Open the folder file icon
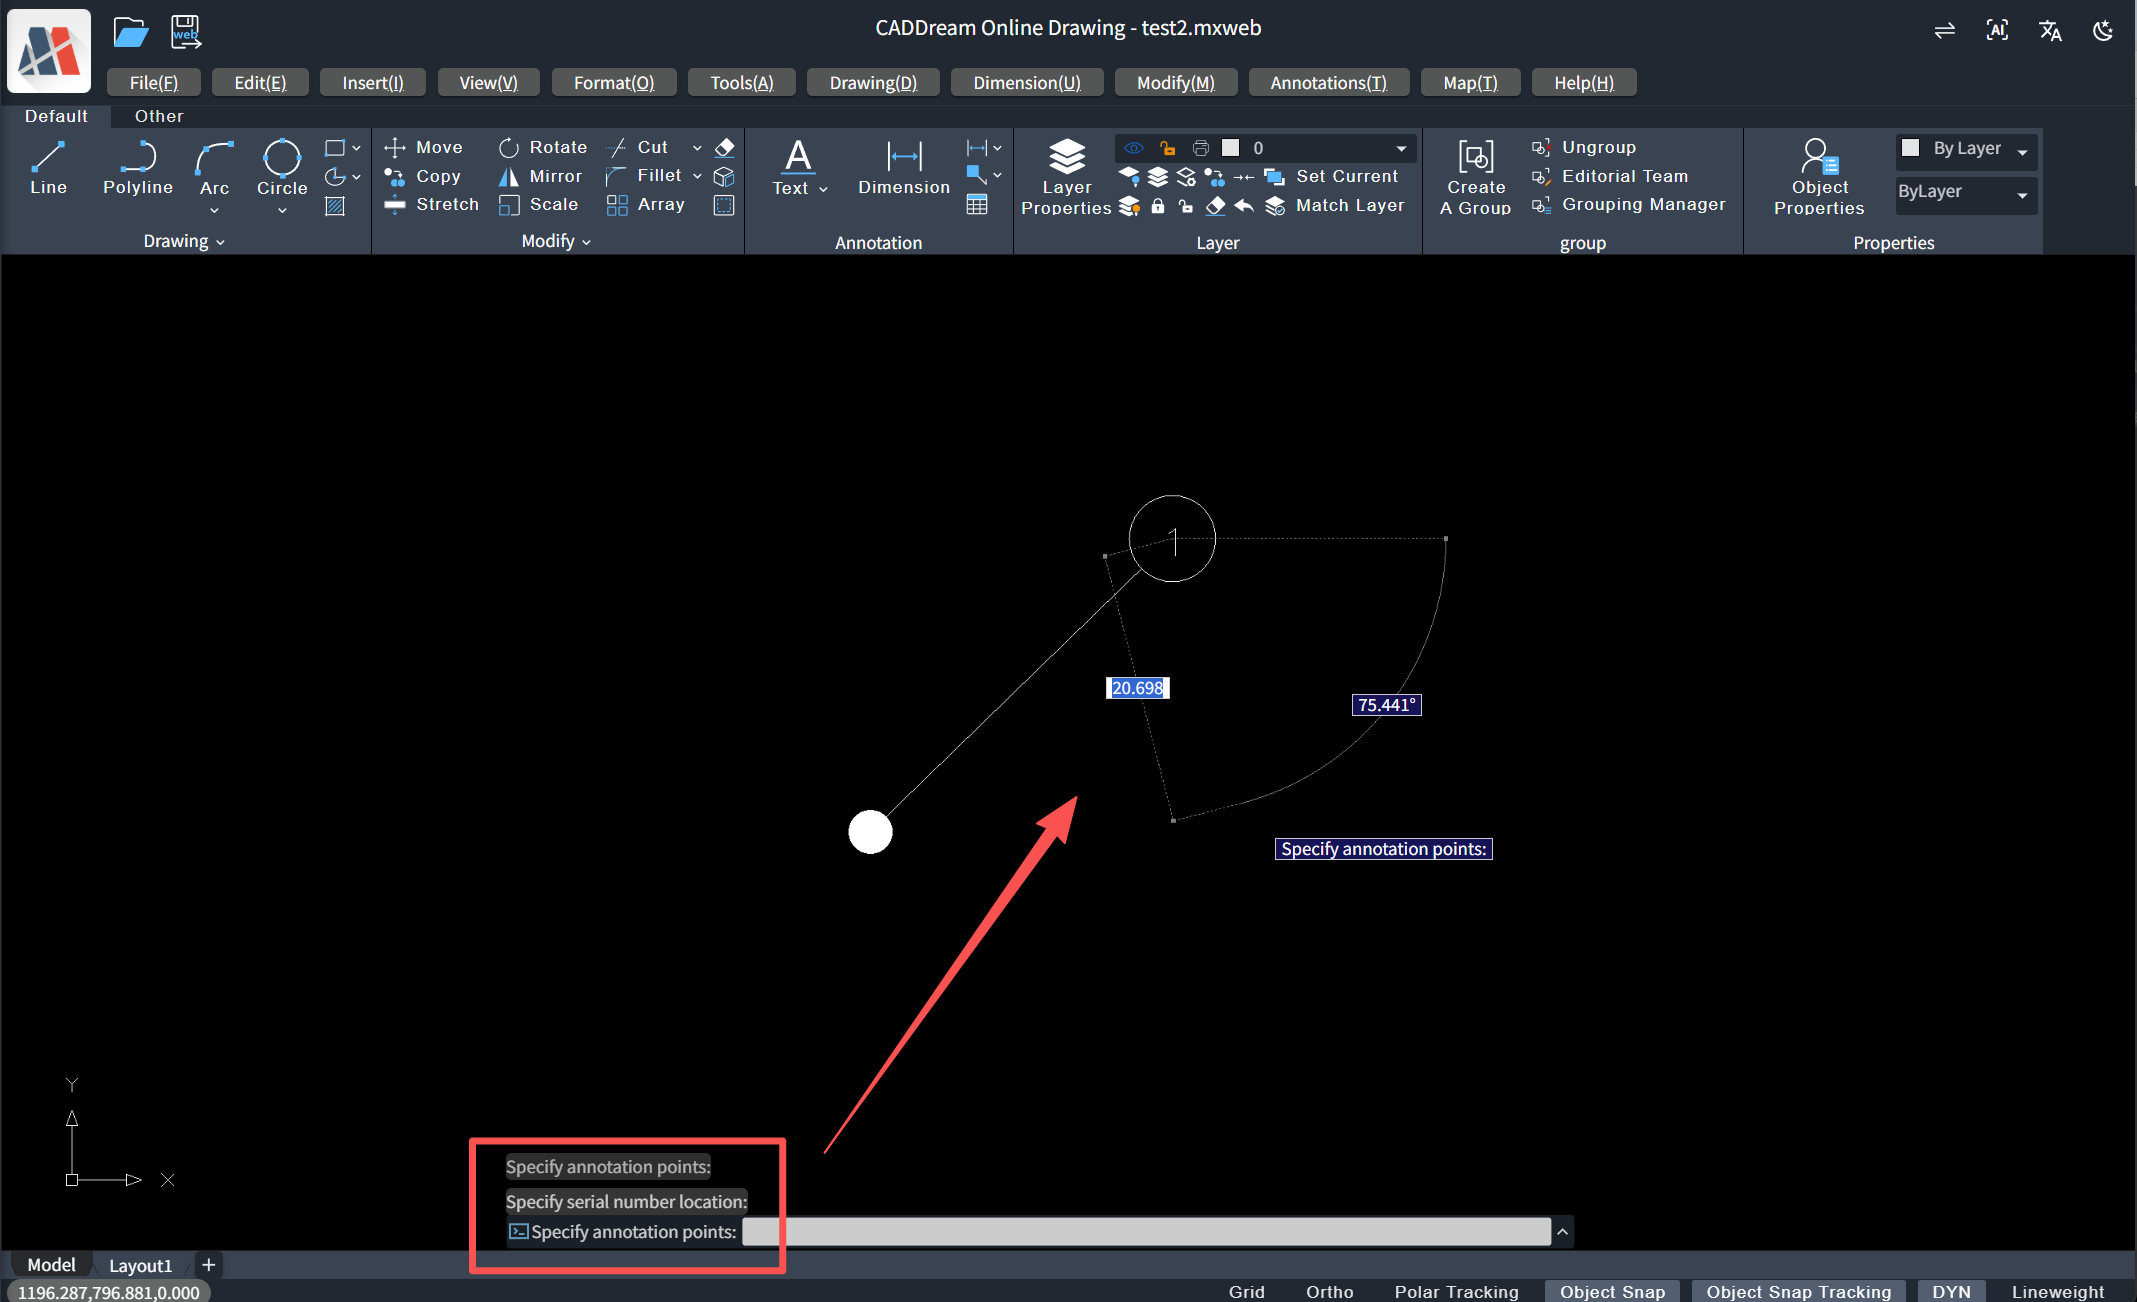This screenshot has width=2137, height=1302. click(130, 32)
